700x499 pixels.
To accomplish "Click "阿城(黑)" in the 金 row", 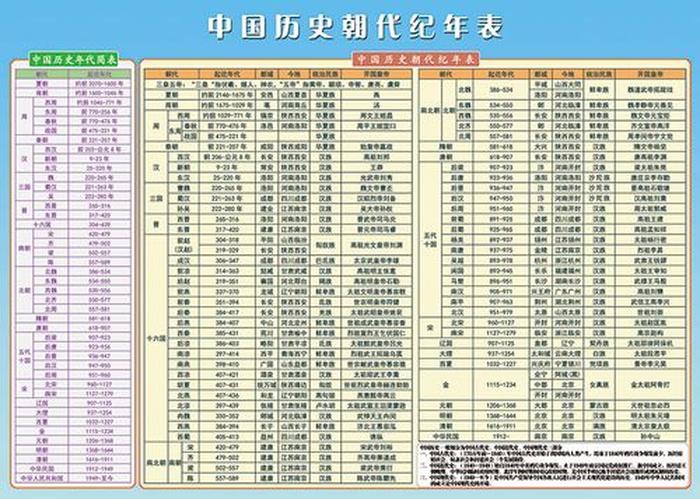I will tap(568, 374).
